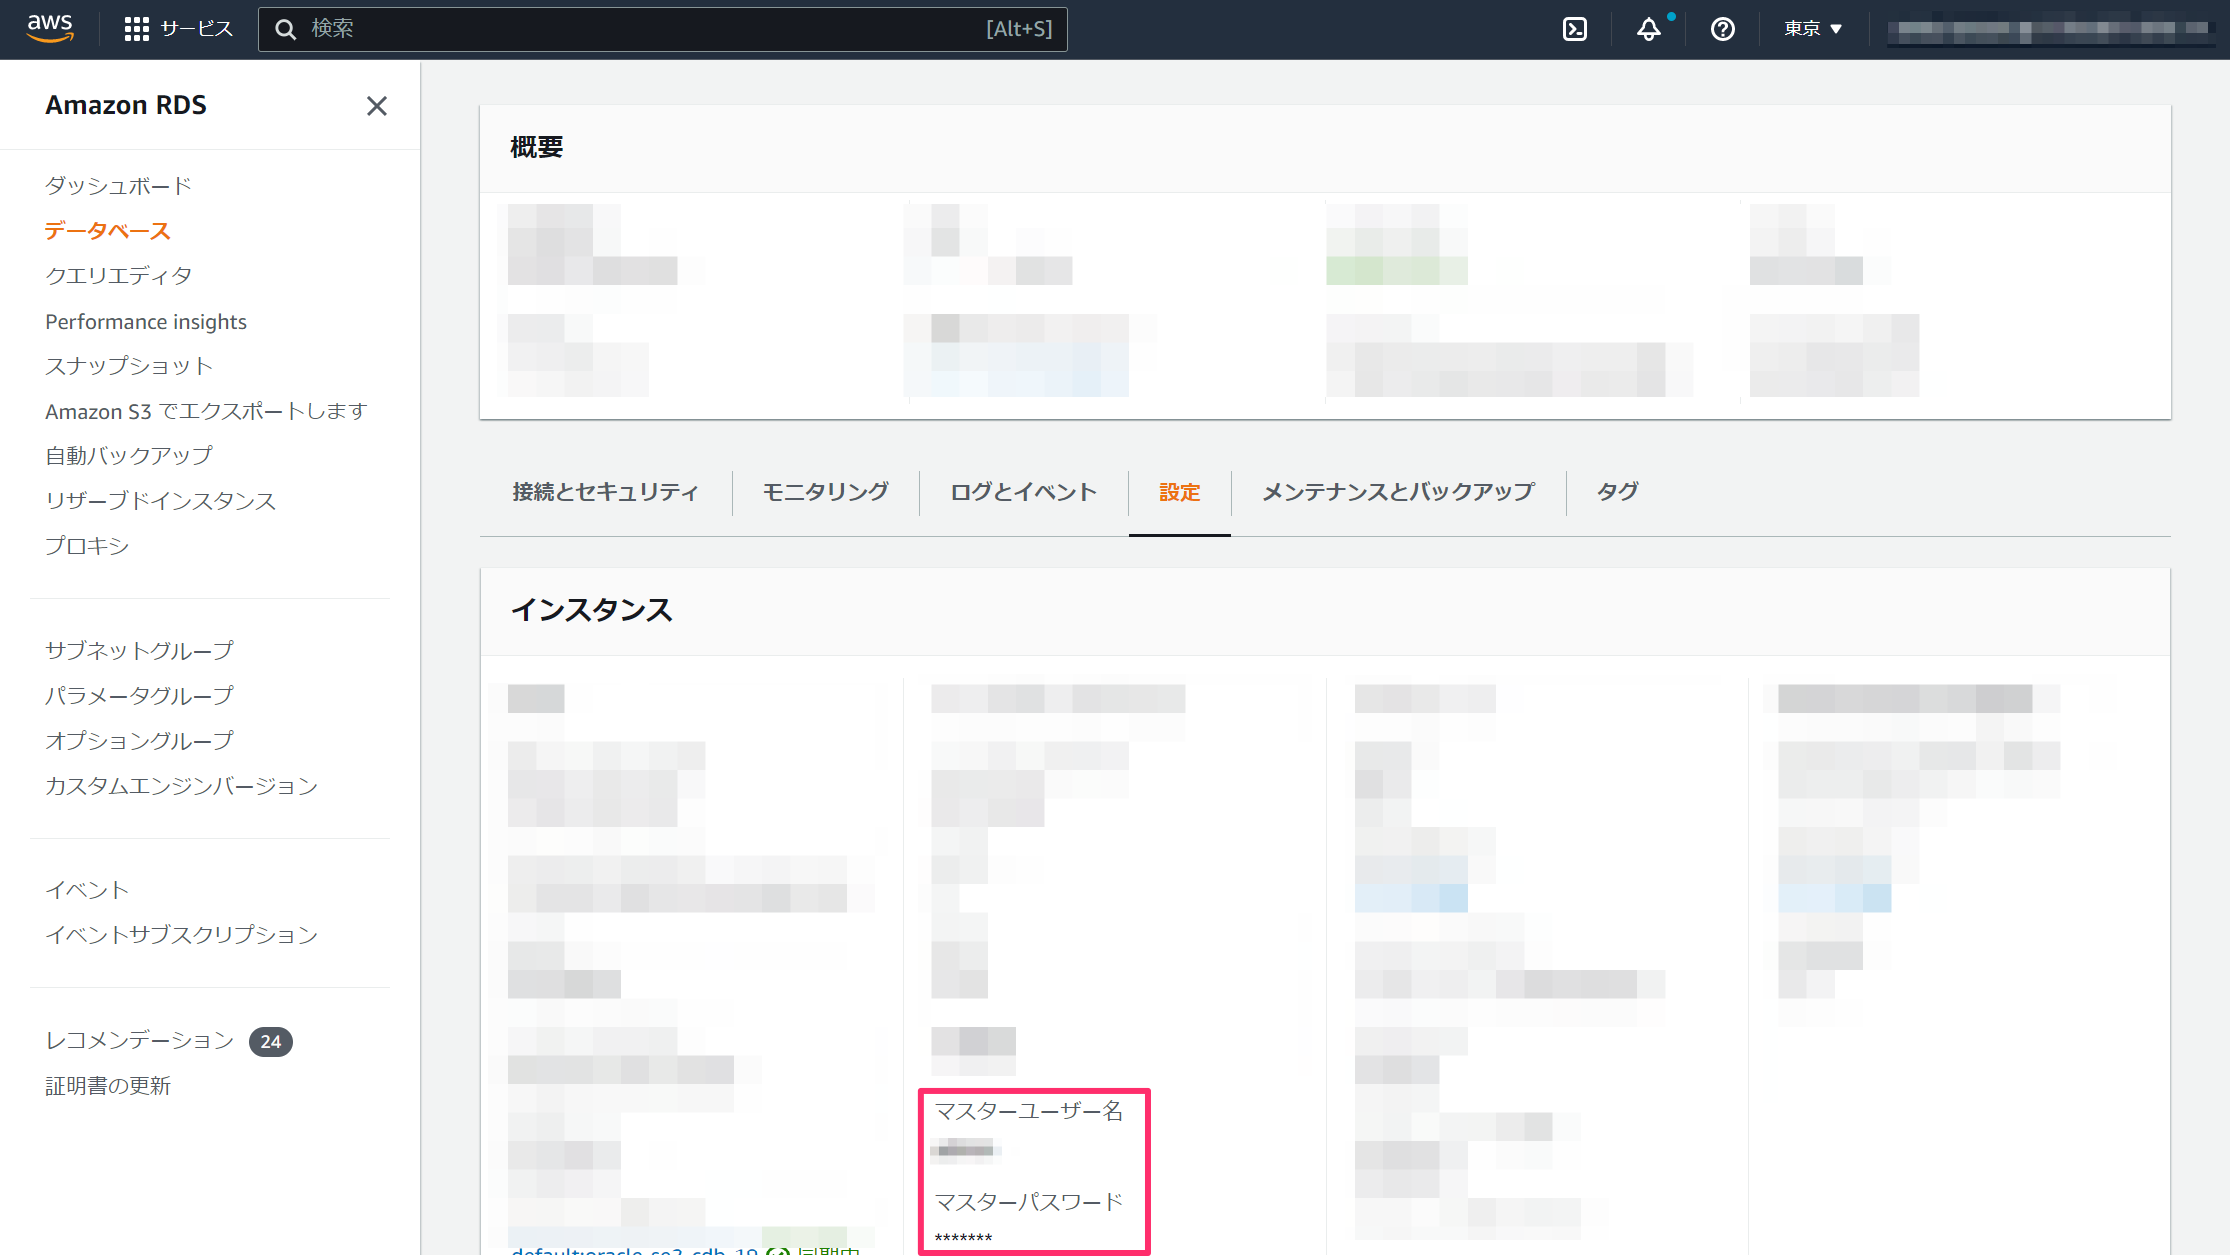Viewport: 2230px width, 1256px height.
Task: Open the help question mark icon
Action: coord(1722,29)
